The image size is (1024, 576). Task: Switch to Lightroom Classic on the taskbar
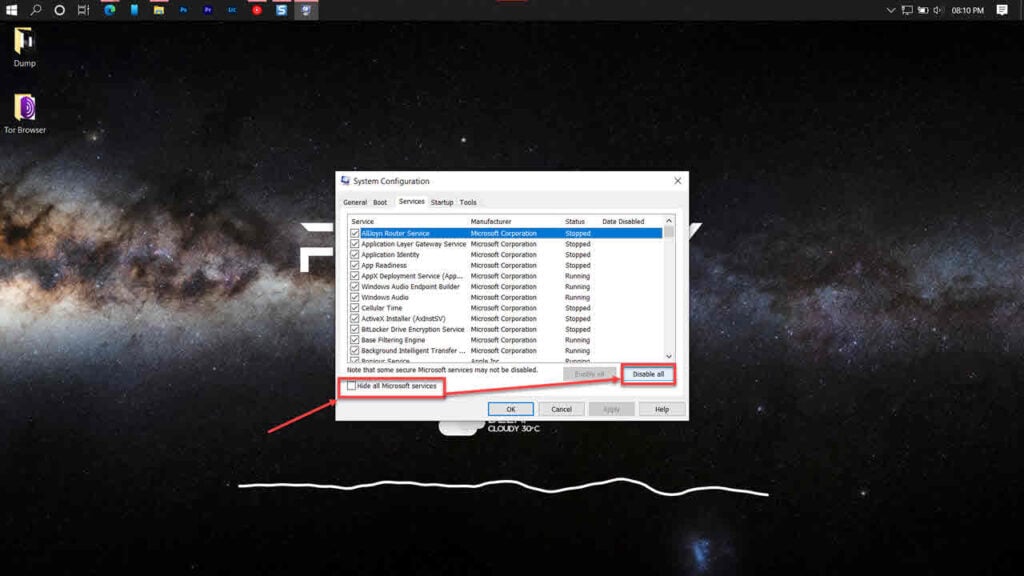click(x=232, y=10)
